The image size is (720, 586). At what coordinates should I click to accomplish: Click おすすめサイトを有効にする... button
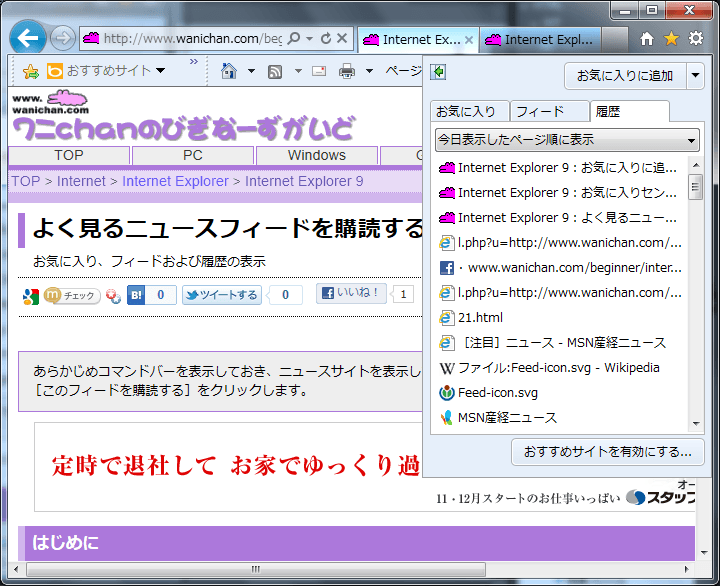(x=608, y=452)
